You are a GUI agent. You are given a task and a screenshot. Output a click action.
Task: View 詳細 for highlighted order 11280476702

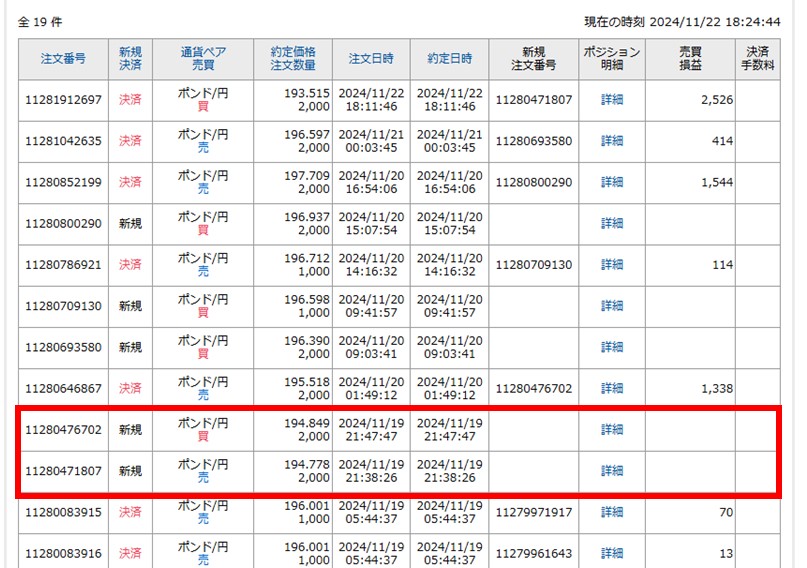click(x=612, y=430)
